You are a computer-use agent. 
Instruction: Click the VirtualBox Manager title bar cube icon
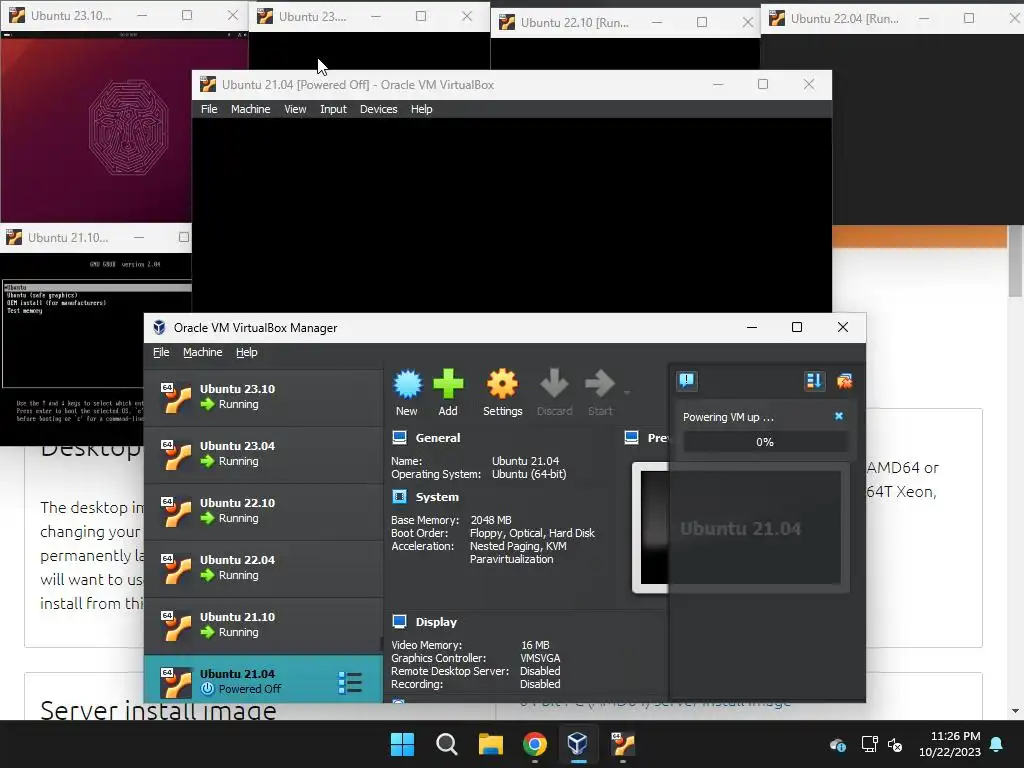pyautogui.click(x=159, y=328)
